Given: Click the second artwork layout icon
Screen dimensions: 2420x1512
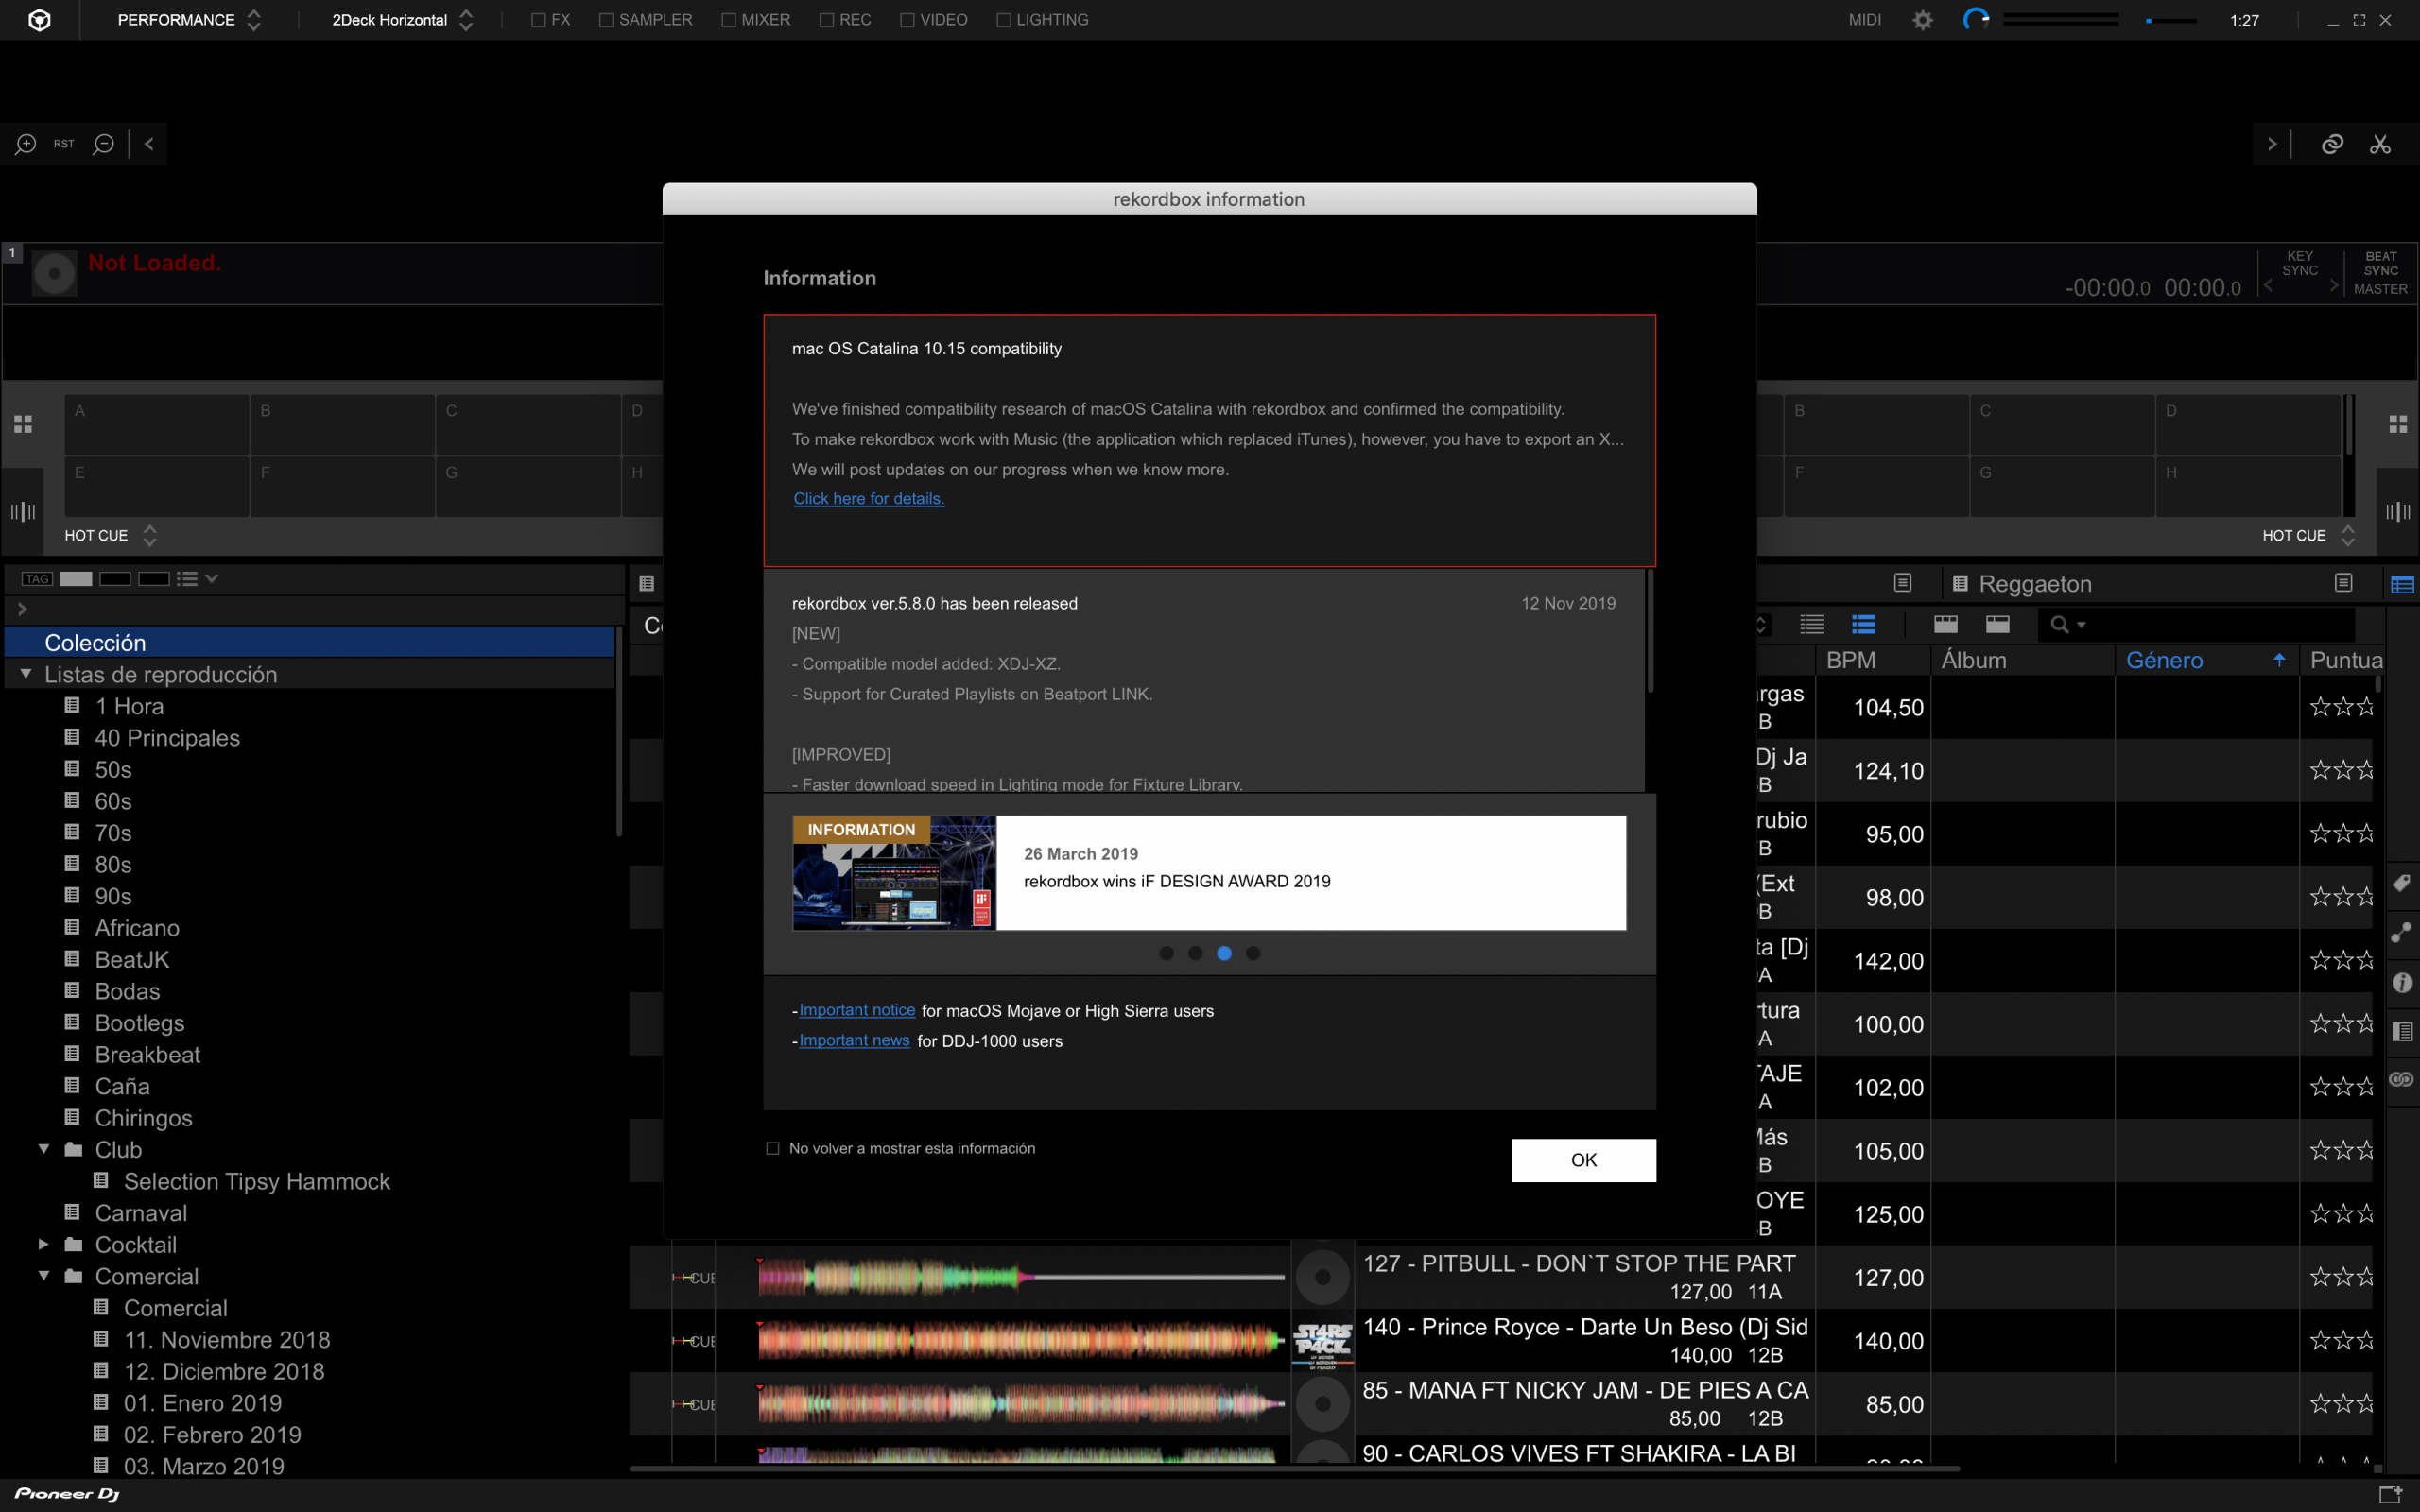Looking at the screenshot, I should pyautogui.click(x=1998, y=624).
